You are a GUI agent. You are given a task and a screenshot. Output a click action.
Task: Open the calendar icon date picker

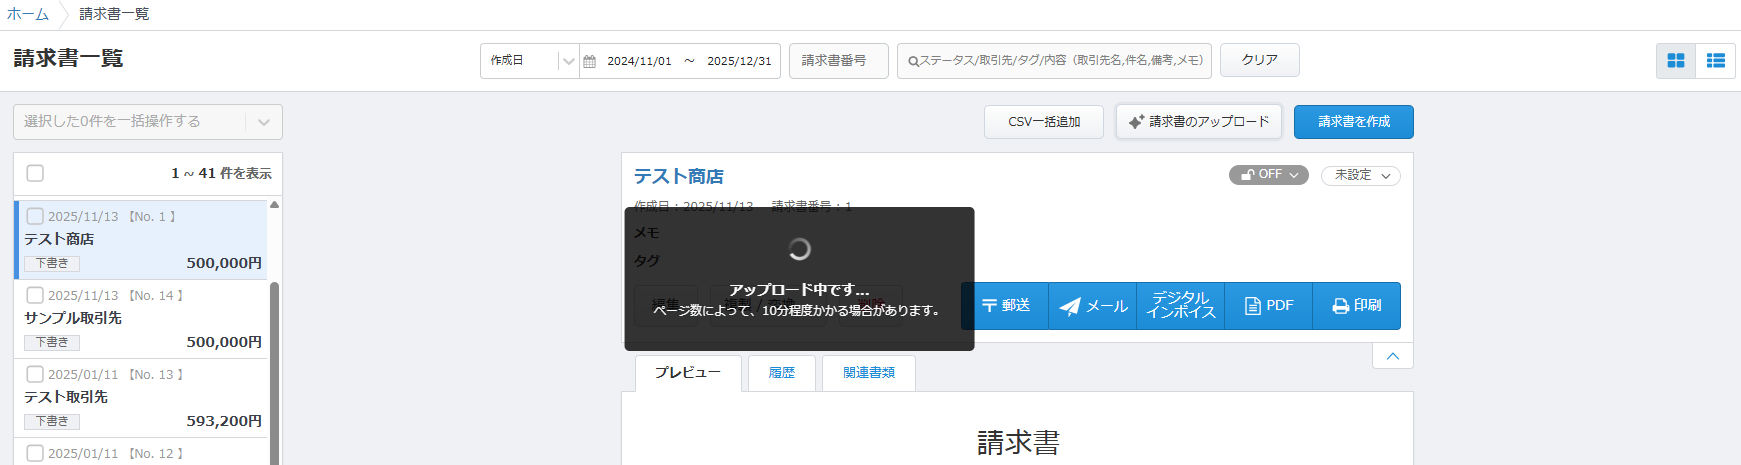tap(590, 61)
